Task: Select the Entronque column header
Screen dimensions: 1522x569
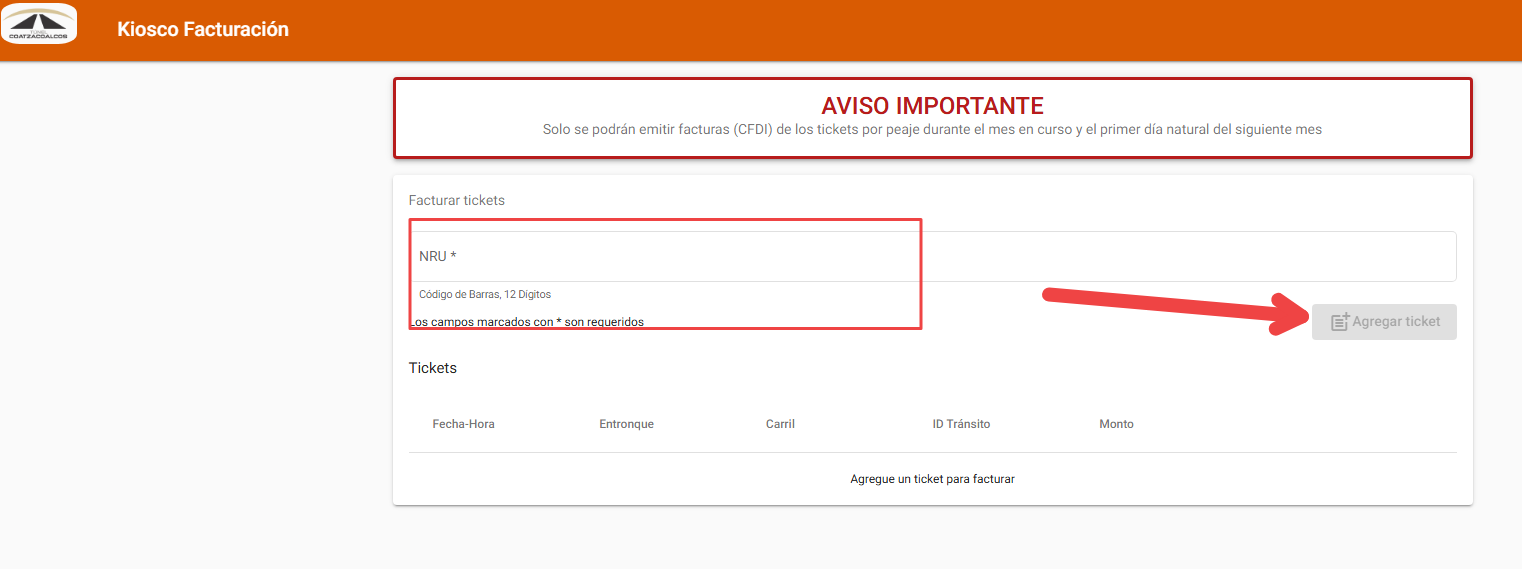Action: point(626,424)
